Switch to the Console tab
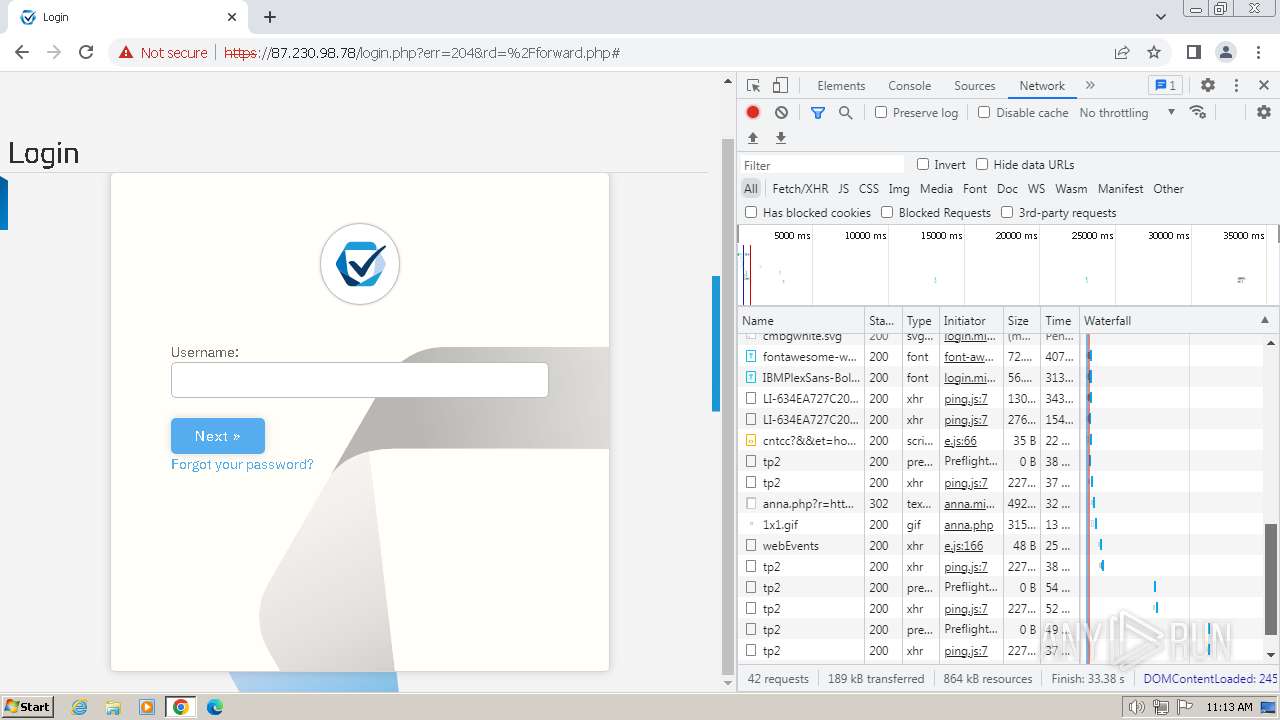 909,86
